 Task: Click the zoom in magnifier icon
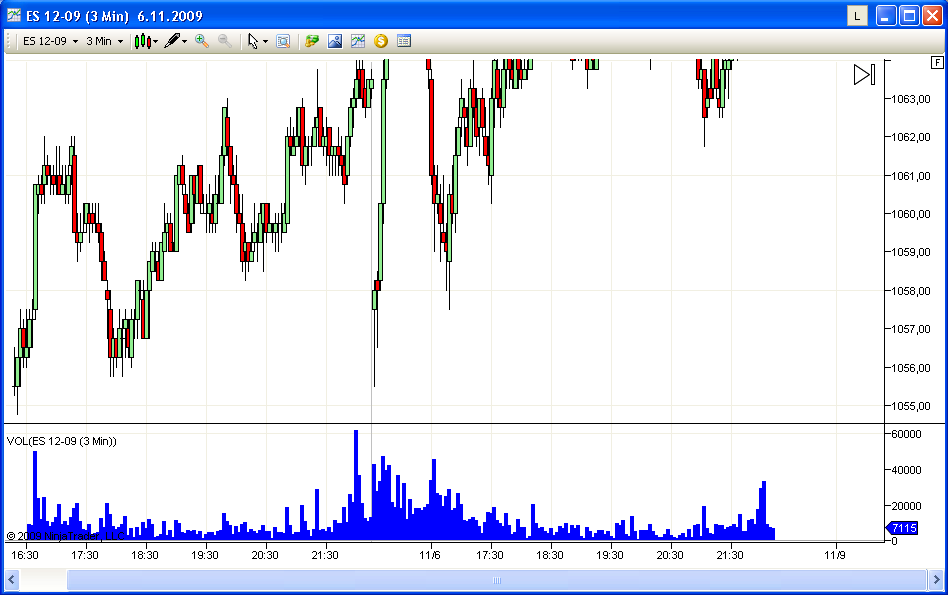point(202,41)
